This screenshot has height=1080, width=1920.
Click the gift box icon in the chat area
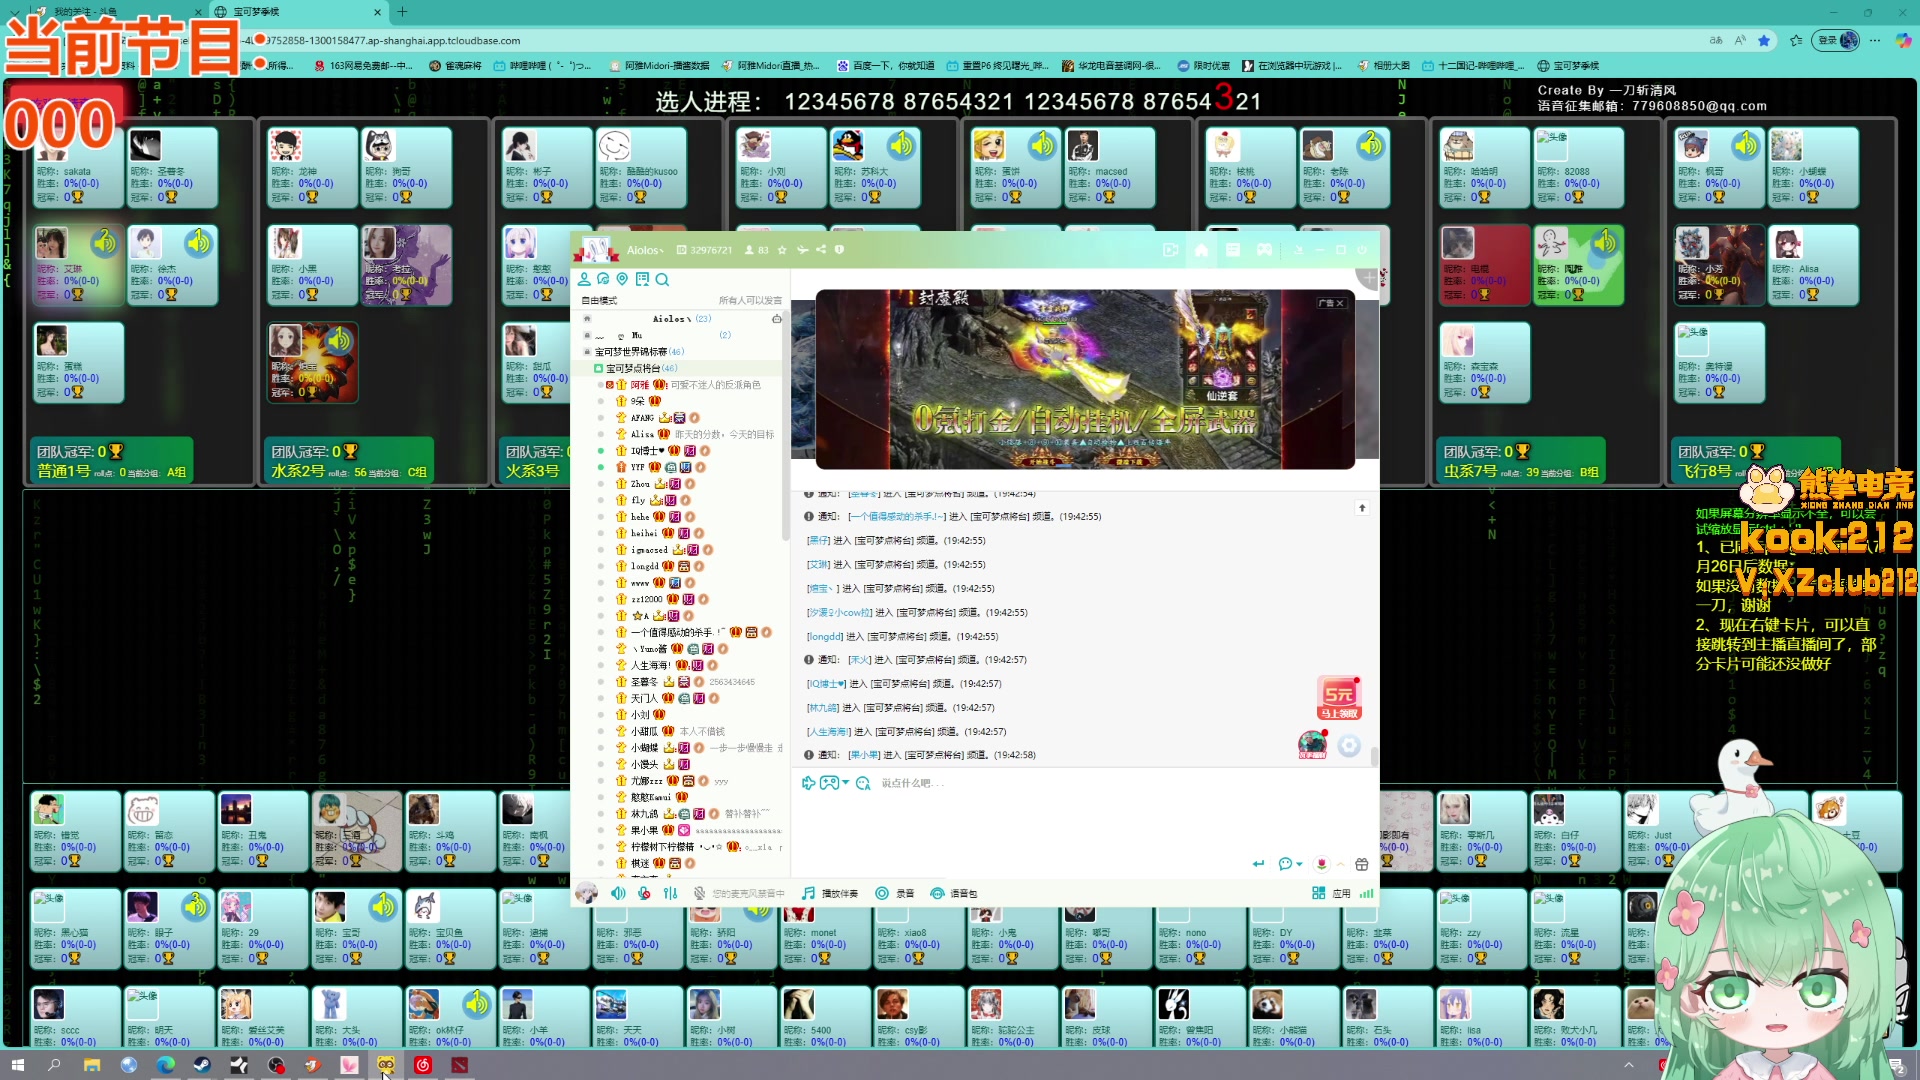(x=1361, y=864)
